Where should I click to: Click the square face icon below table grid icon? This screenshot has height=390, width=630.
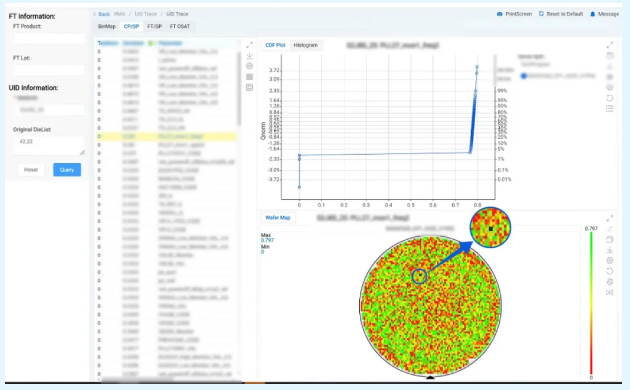tap(249, 87)
